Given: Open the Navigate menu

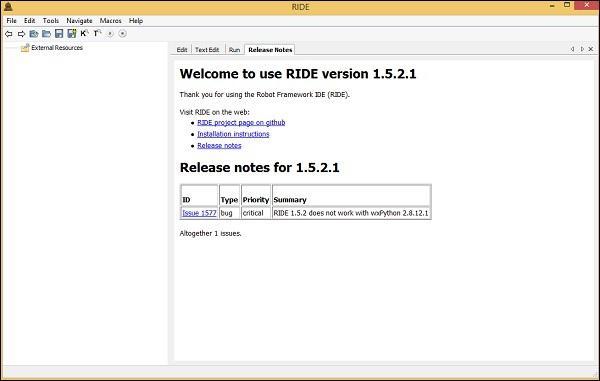Looking at the screenshot, I should [x=79, y=21].
